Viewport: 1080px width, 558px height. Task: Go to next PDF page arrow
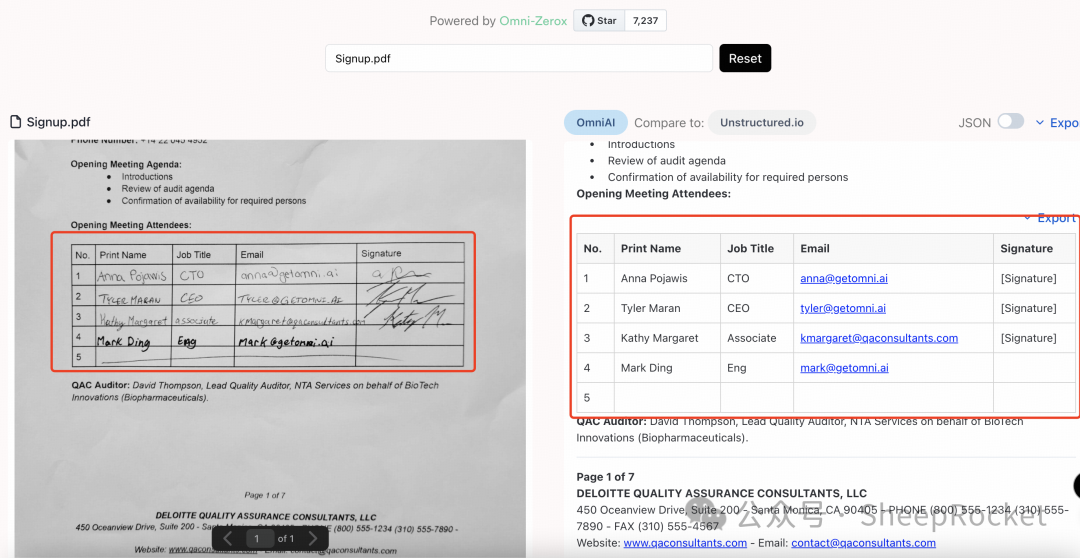(x=313, y=538)
